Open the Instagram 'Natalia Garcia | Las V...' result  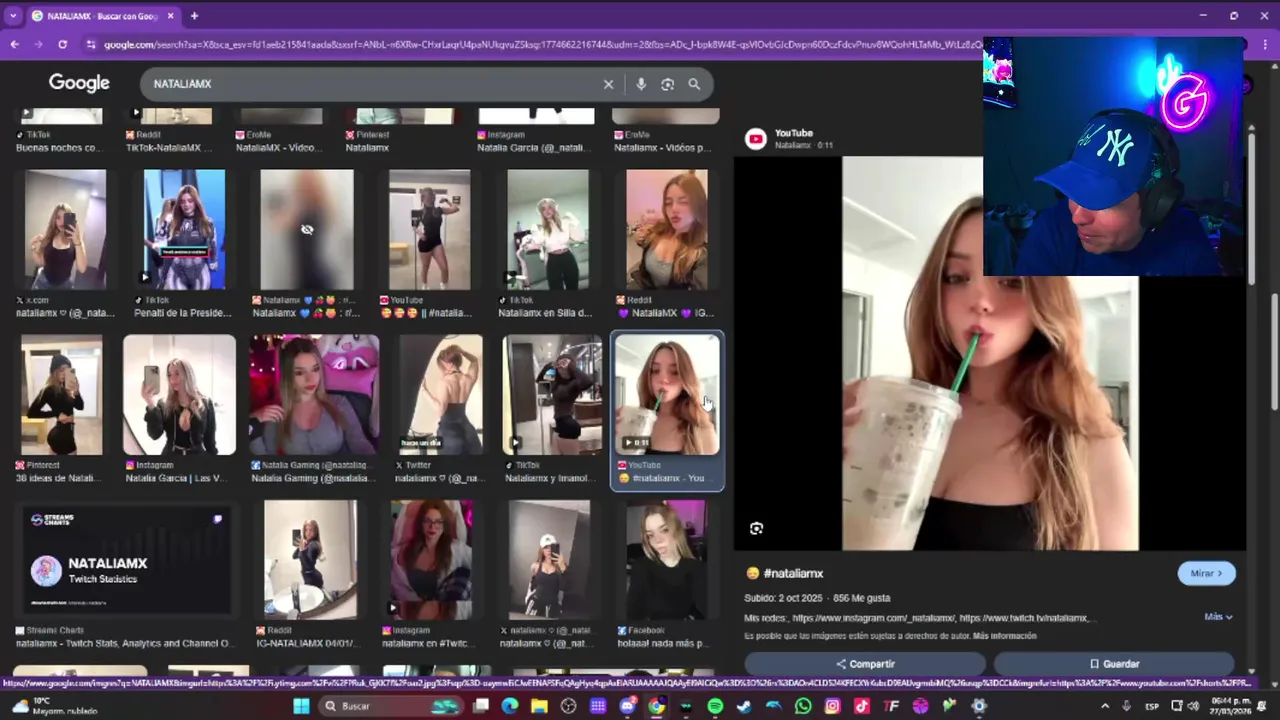click(179, 395)
